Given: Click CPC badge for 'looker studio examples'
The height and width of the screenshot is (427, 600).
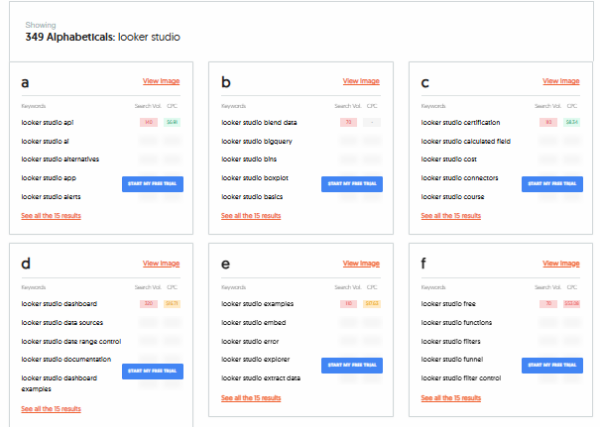Looking at the screenshot, I should coord(372,304).
